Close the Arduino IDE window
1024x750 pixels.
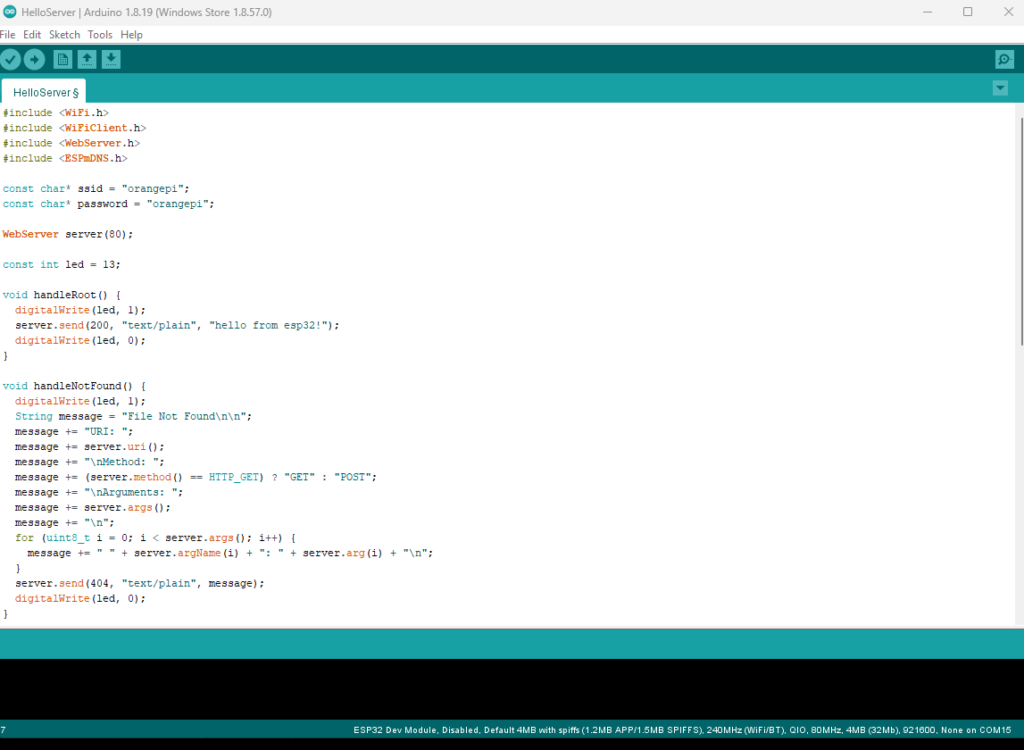(1008, 12)
